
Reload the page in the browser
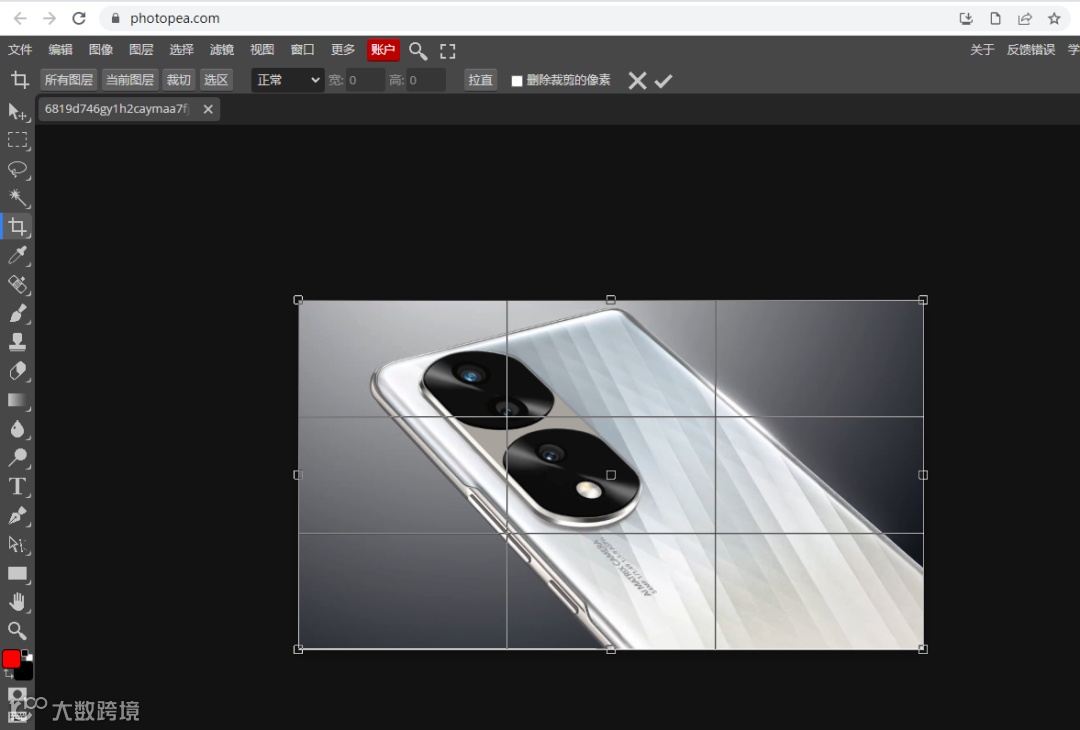point(79,19)
